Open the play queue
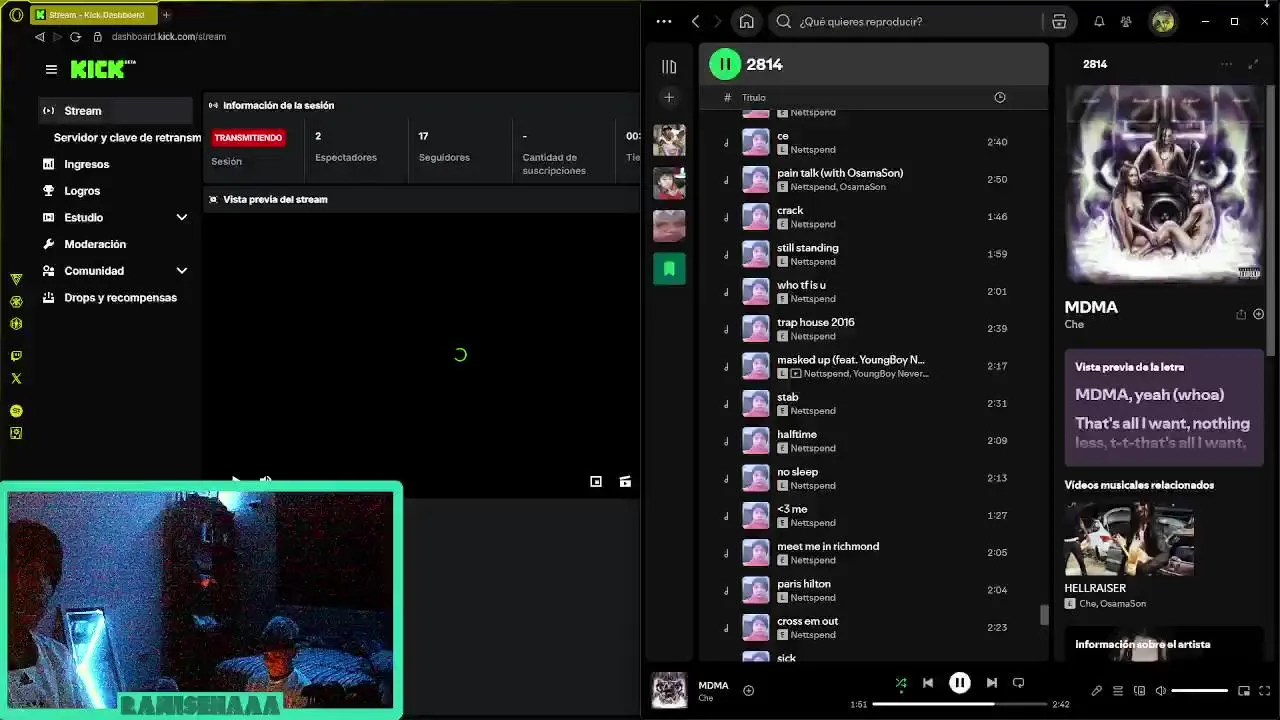This screenshot has width=1280, height=720. 1118,690
